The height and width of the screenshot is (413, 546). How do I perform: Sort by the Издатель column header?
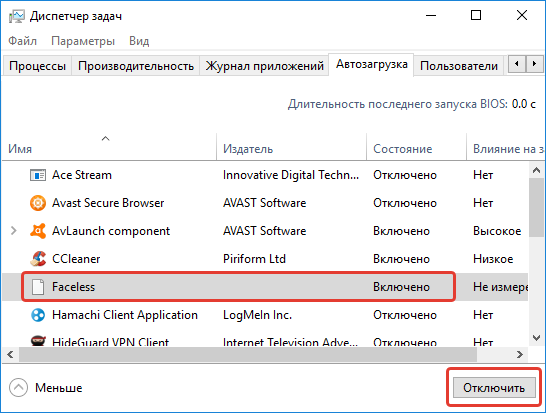(x=291, y=147)
